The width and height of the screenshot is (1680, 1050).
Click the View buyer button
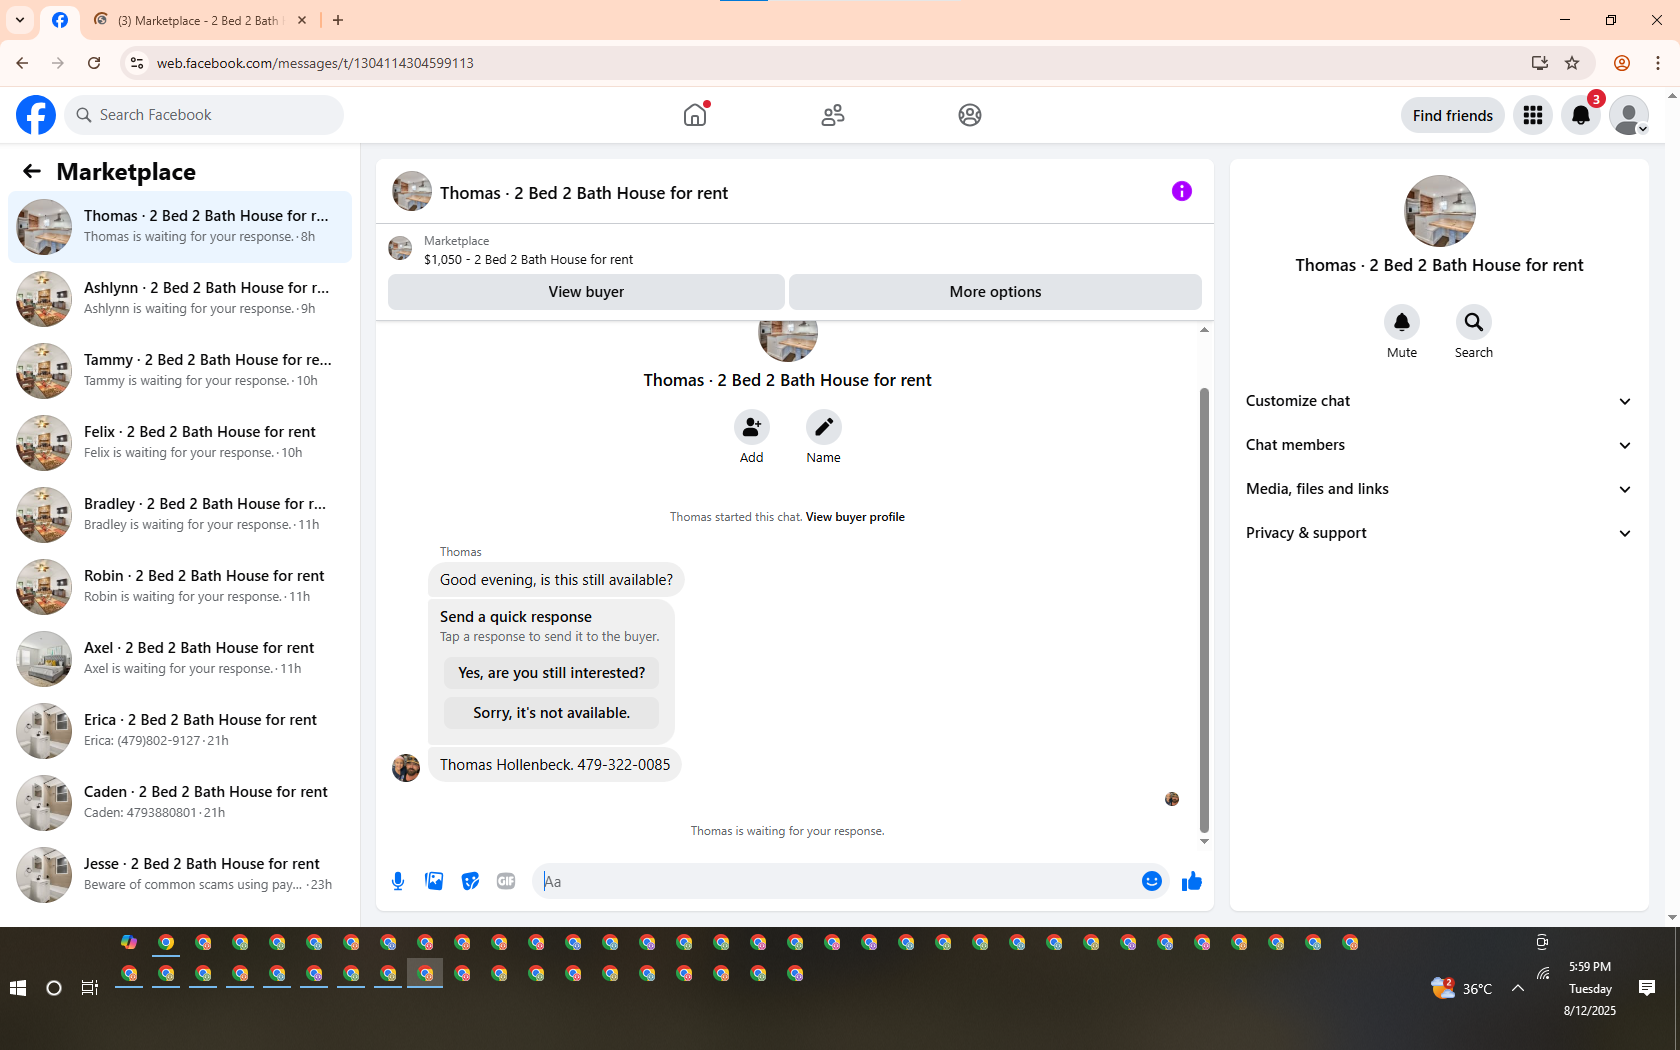click(586, 292)
